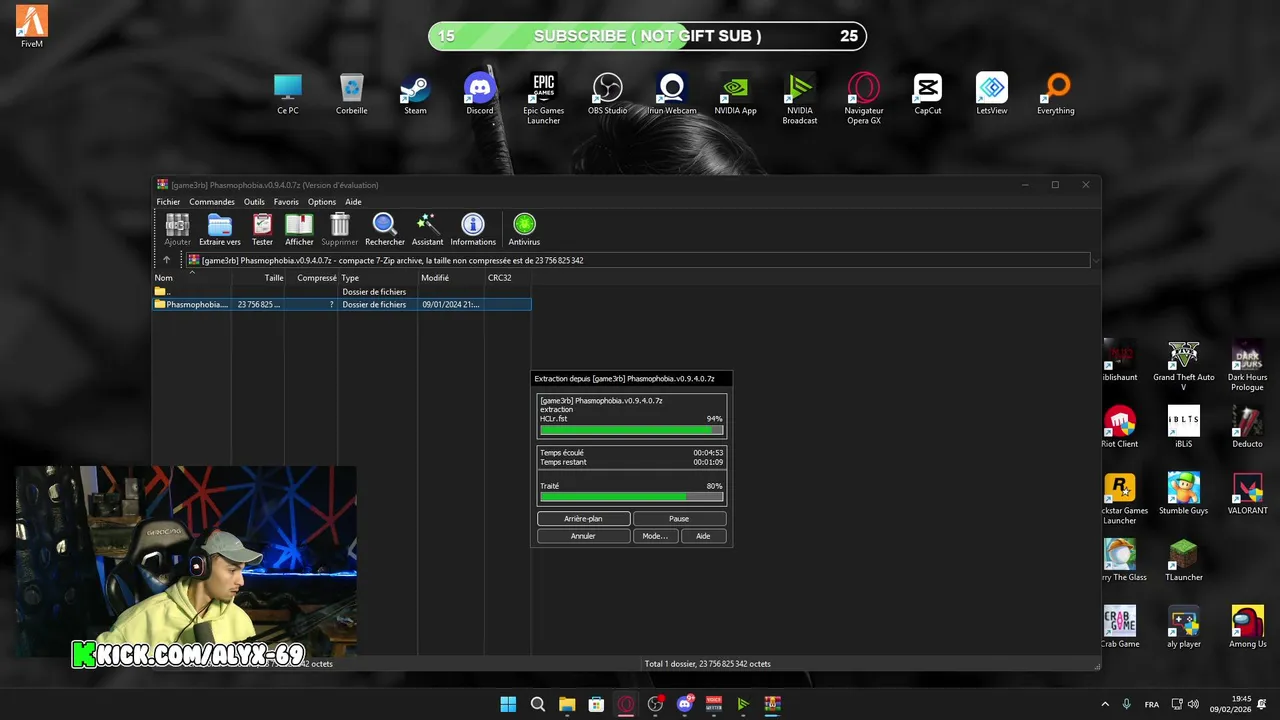The height and width of the screenshot is (720, 1280).
Task: Select the CapCut desktop shortcut
Action: click(928, 94)
